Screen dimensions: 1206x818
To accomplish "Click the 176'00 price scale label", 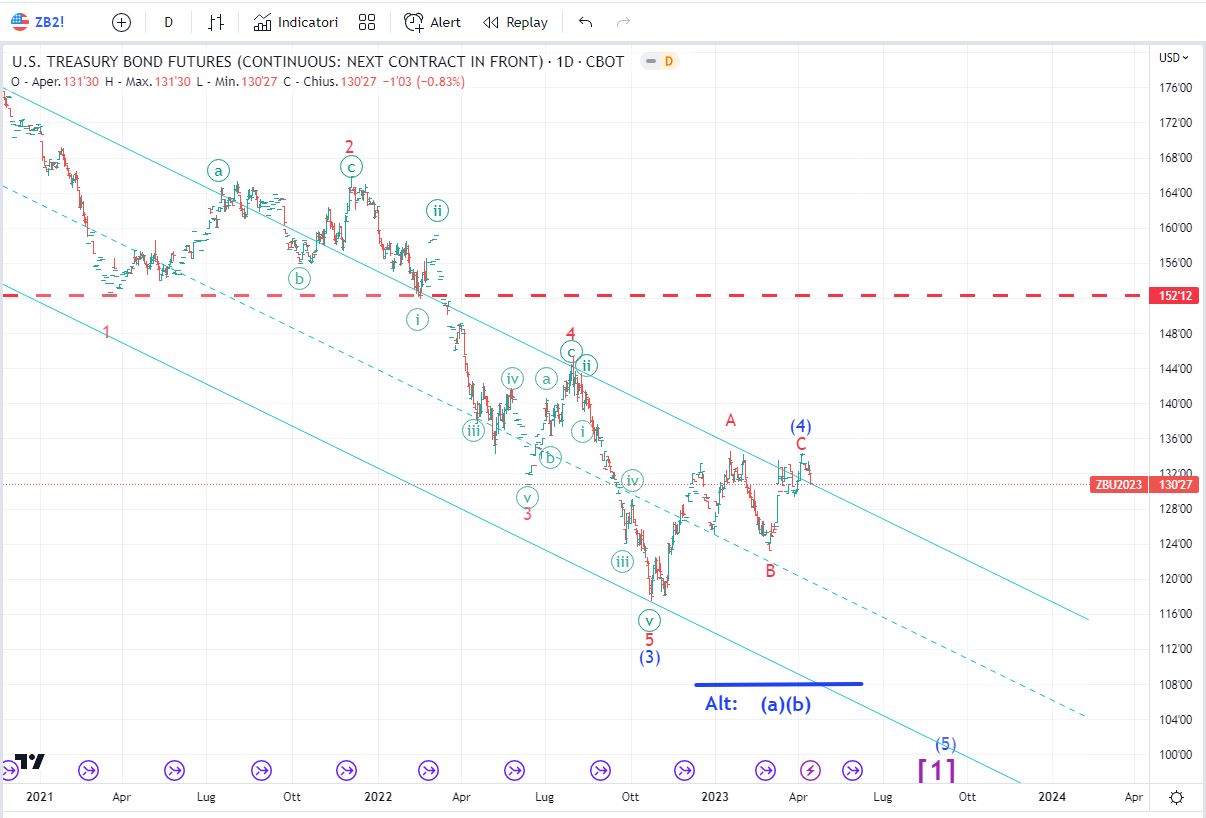I will pos(1175,88).
